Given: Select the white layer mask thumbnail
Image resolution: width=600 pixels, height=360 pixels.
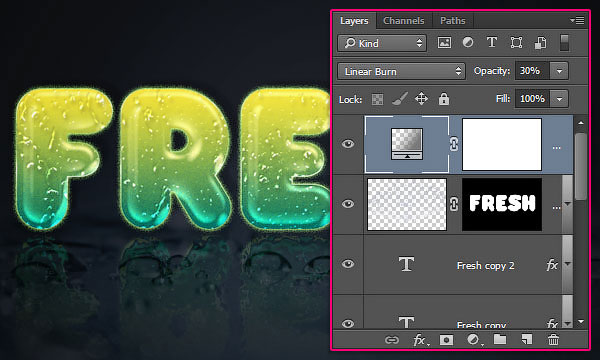Looking at the screenshot, I should (502, 144).
